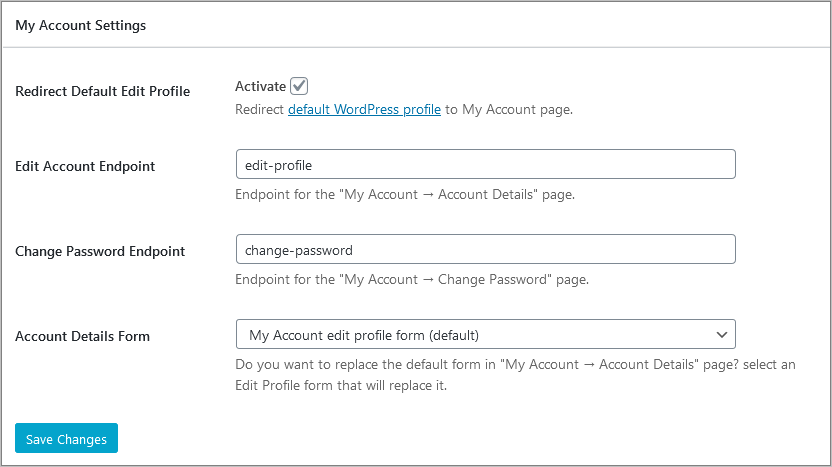Click the Edit Account Endpoint label

click(85, 167)
